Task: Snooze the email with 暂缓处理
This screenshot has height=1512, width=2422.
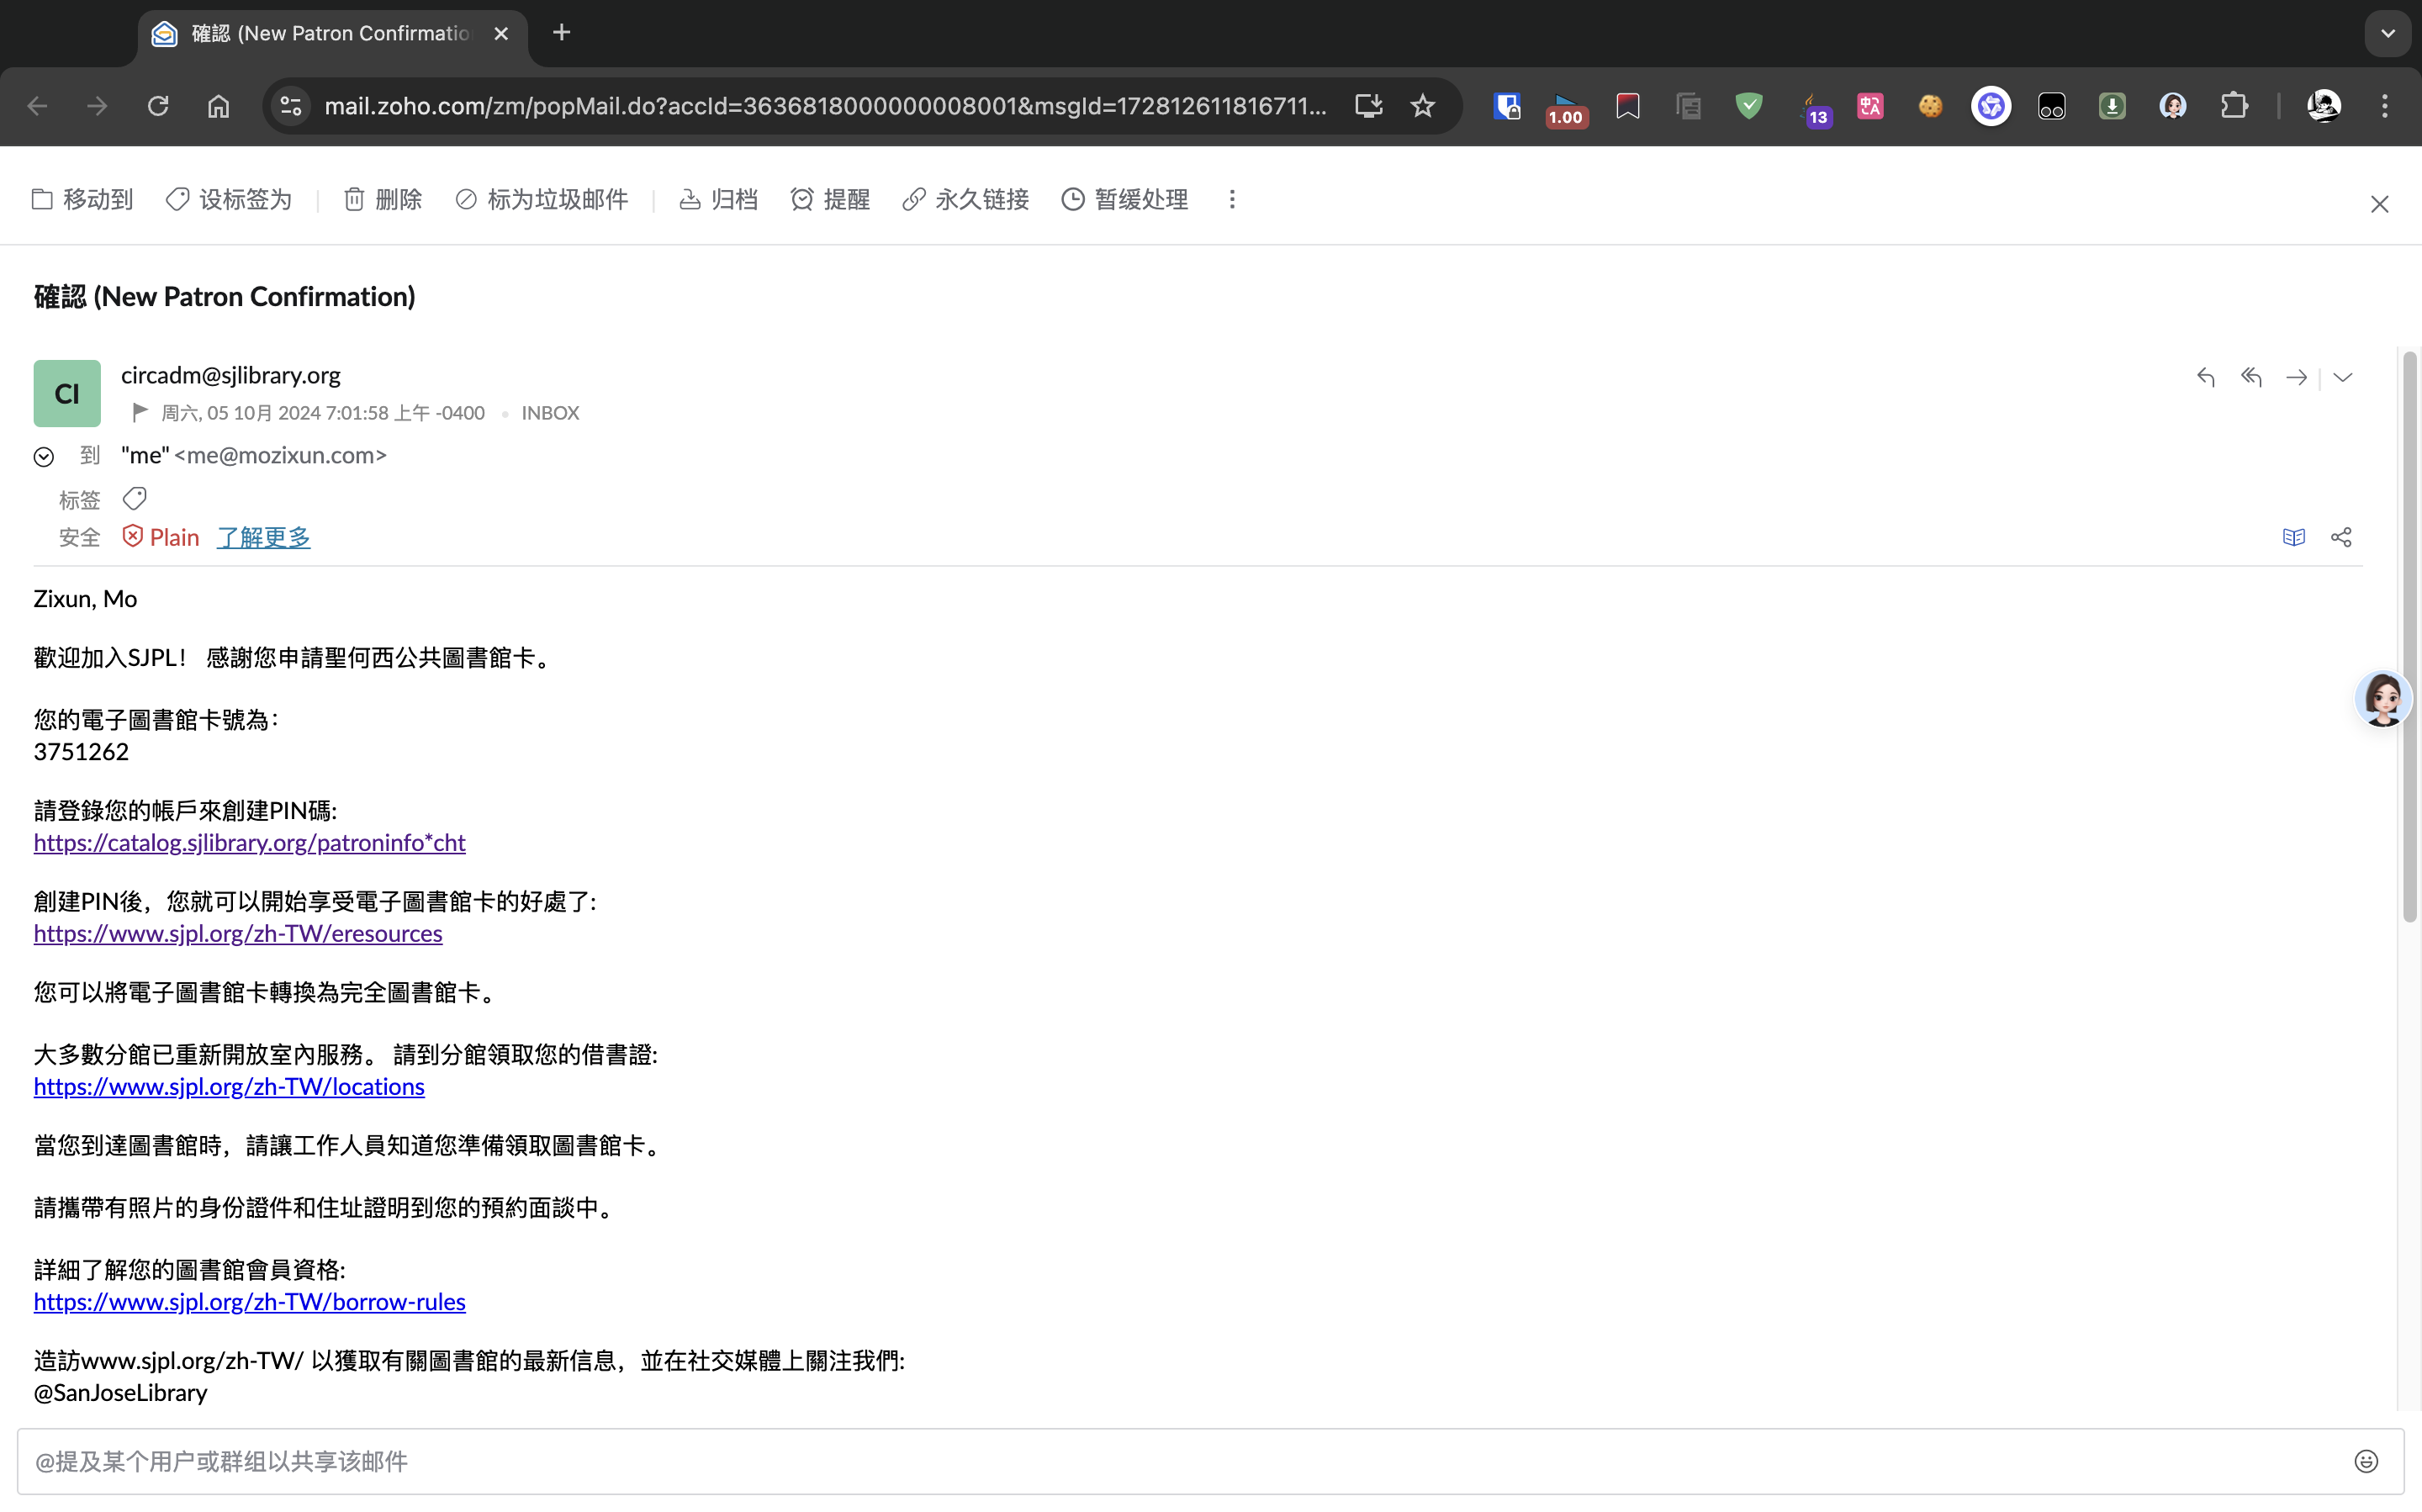Action: (1125, 199)
